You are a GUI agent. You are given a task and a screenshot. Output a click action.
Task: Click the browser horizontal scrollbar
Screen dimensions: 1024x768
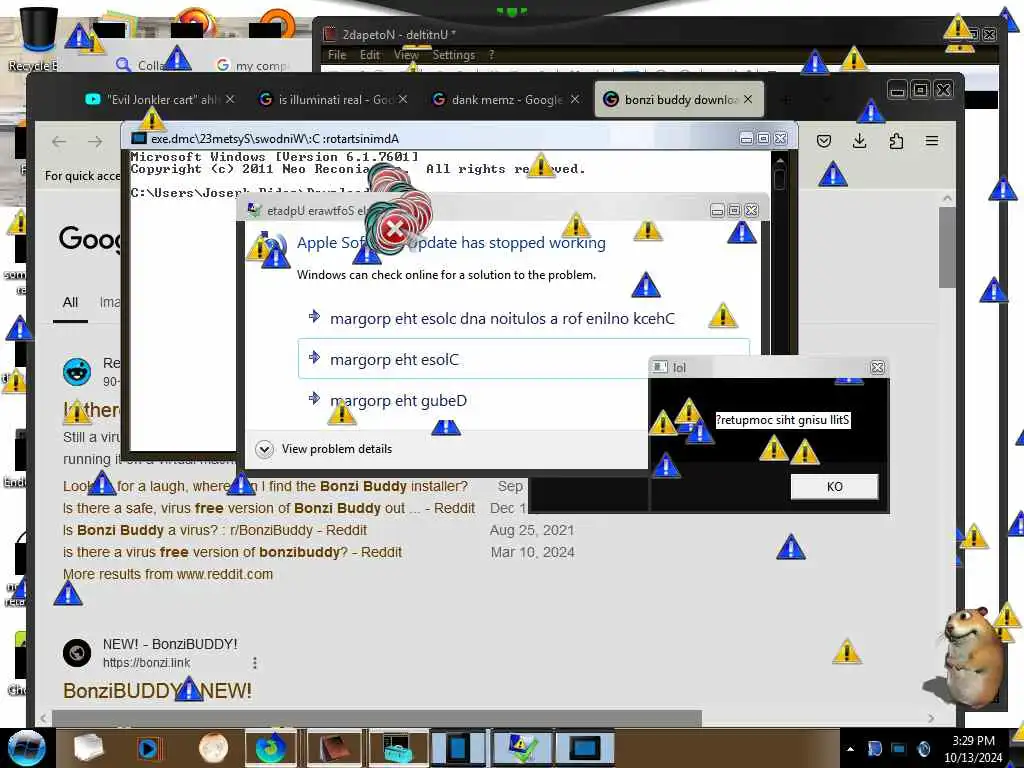pos(376,718)
